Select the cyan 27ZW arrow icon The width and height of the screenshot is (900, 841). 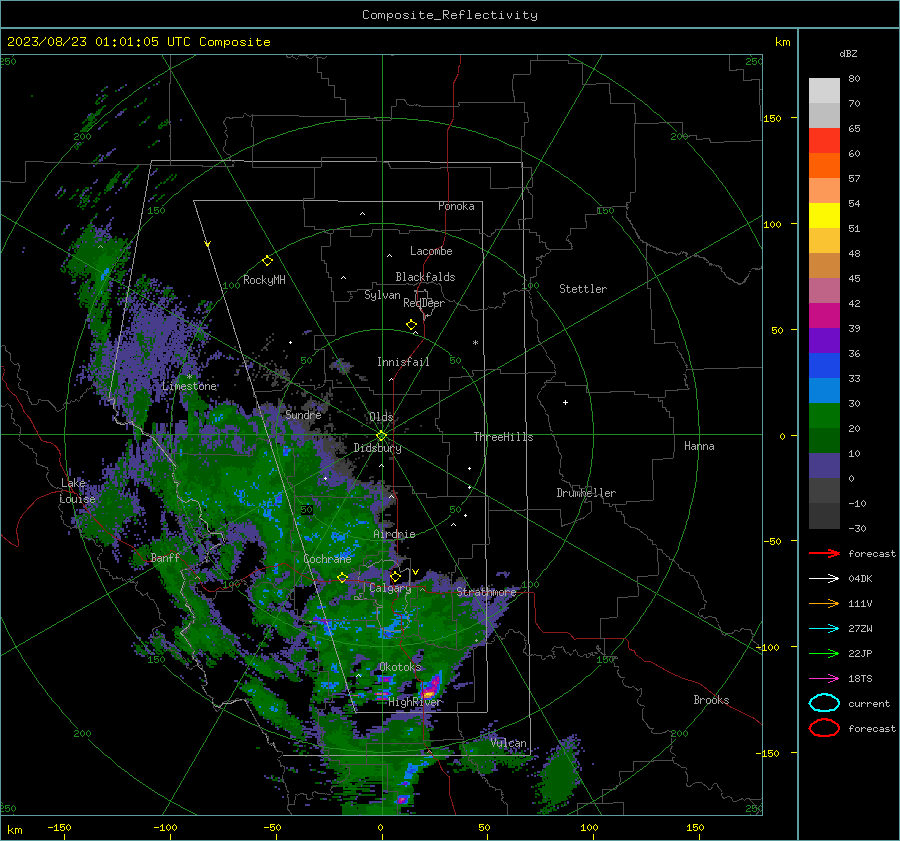pos(824,629)
